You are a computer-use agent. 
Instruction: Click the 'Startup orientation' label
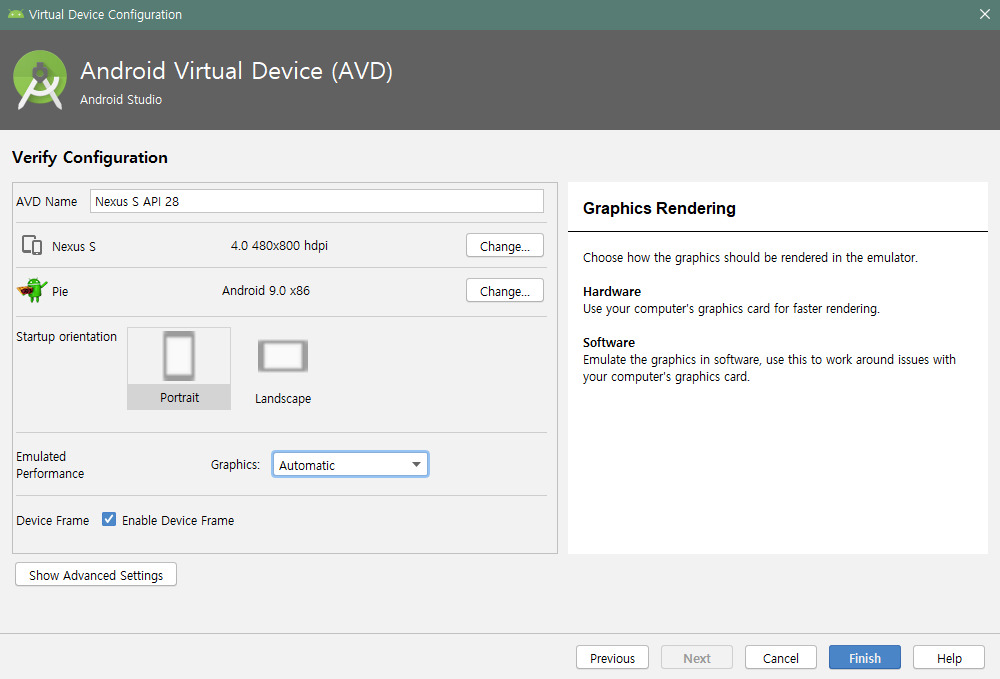66,337
